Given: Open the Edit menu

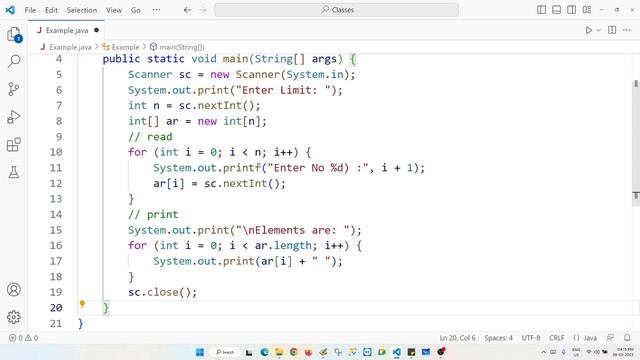Looking at the screenshot, I should tap(51, 10).
